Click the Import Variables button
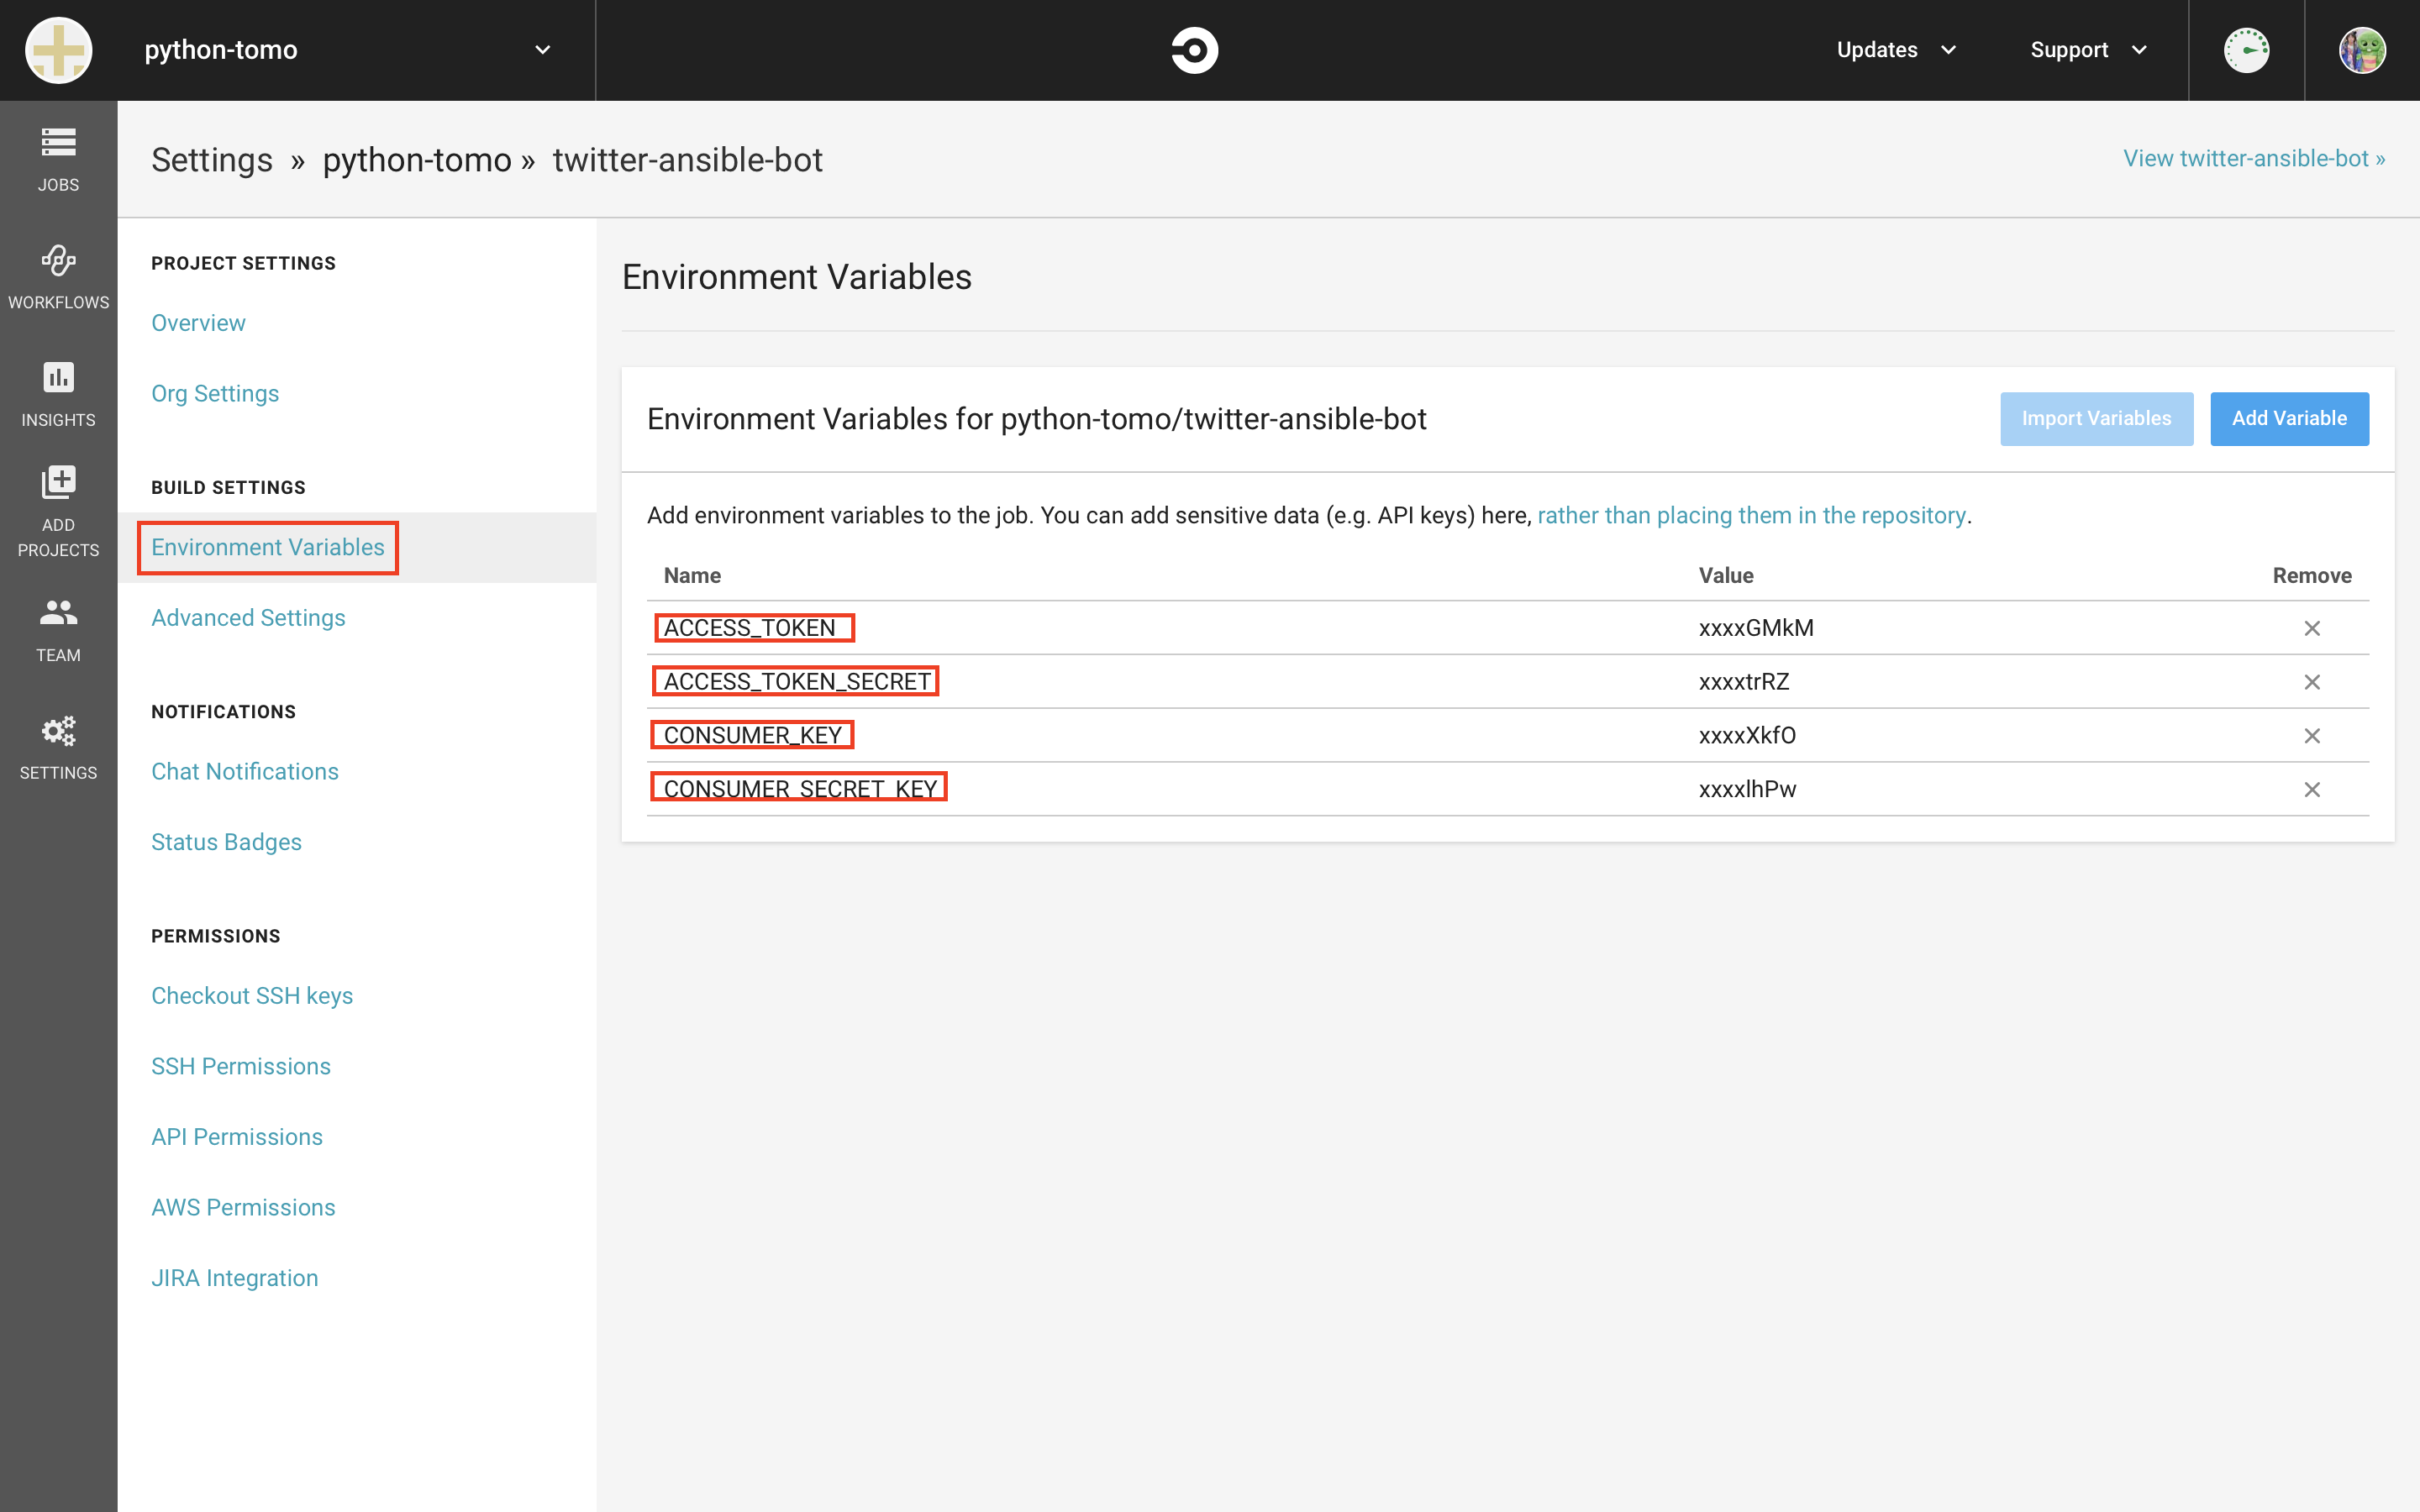 pos(2096,419)
